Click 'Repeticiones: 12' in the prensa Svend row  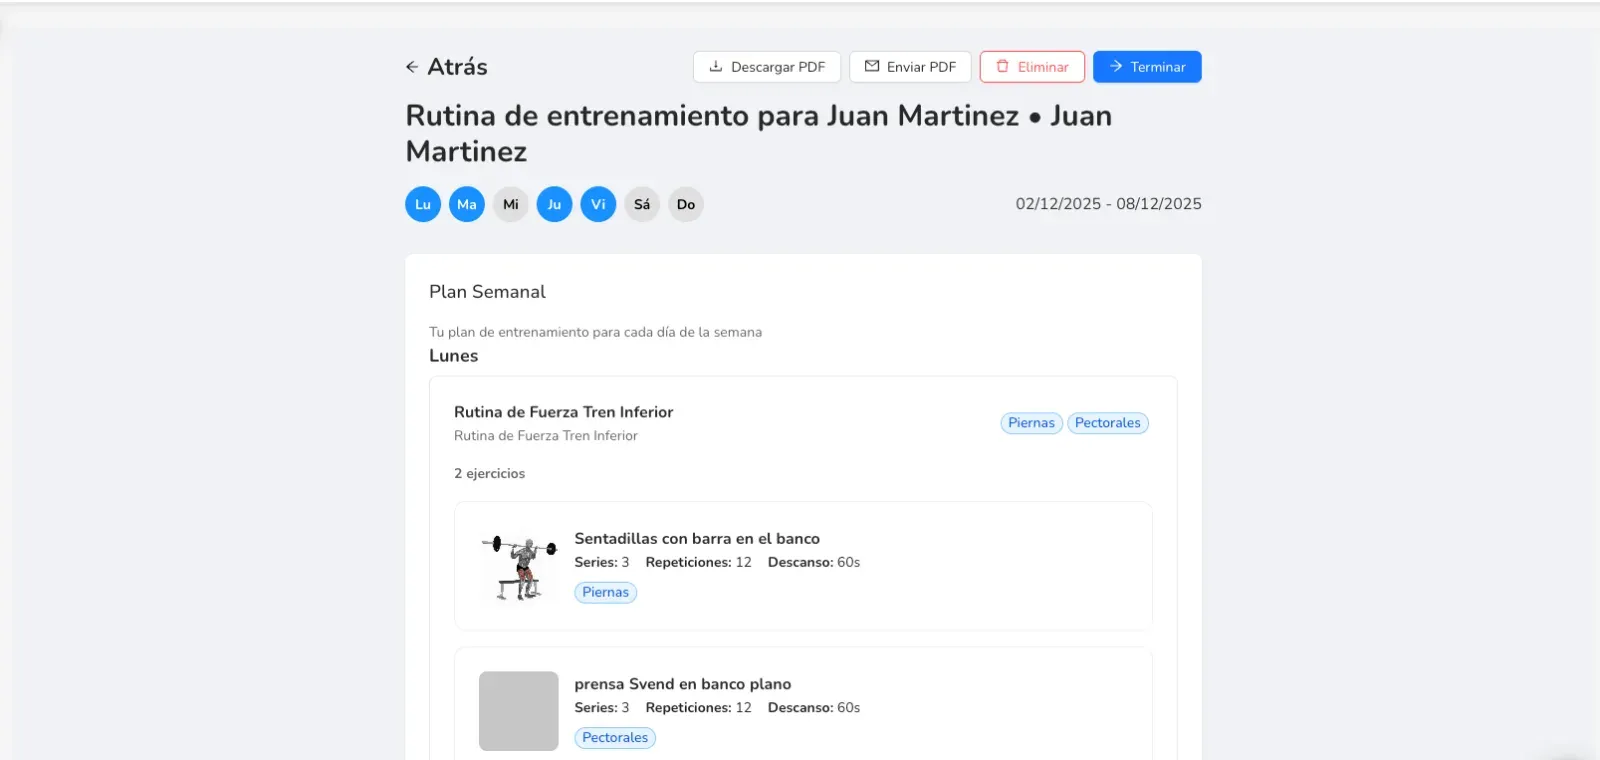coord(699,708)
